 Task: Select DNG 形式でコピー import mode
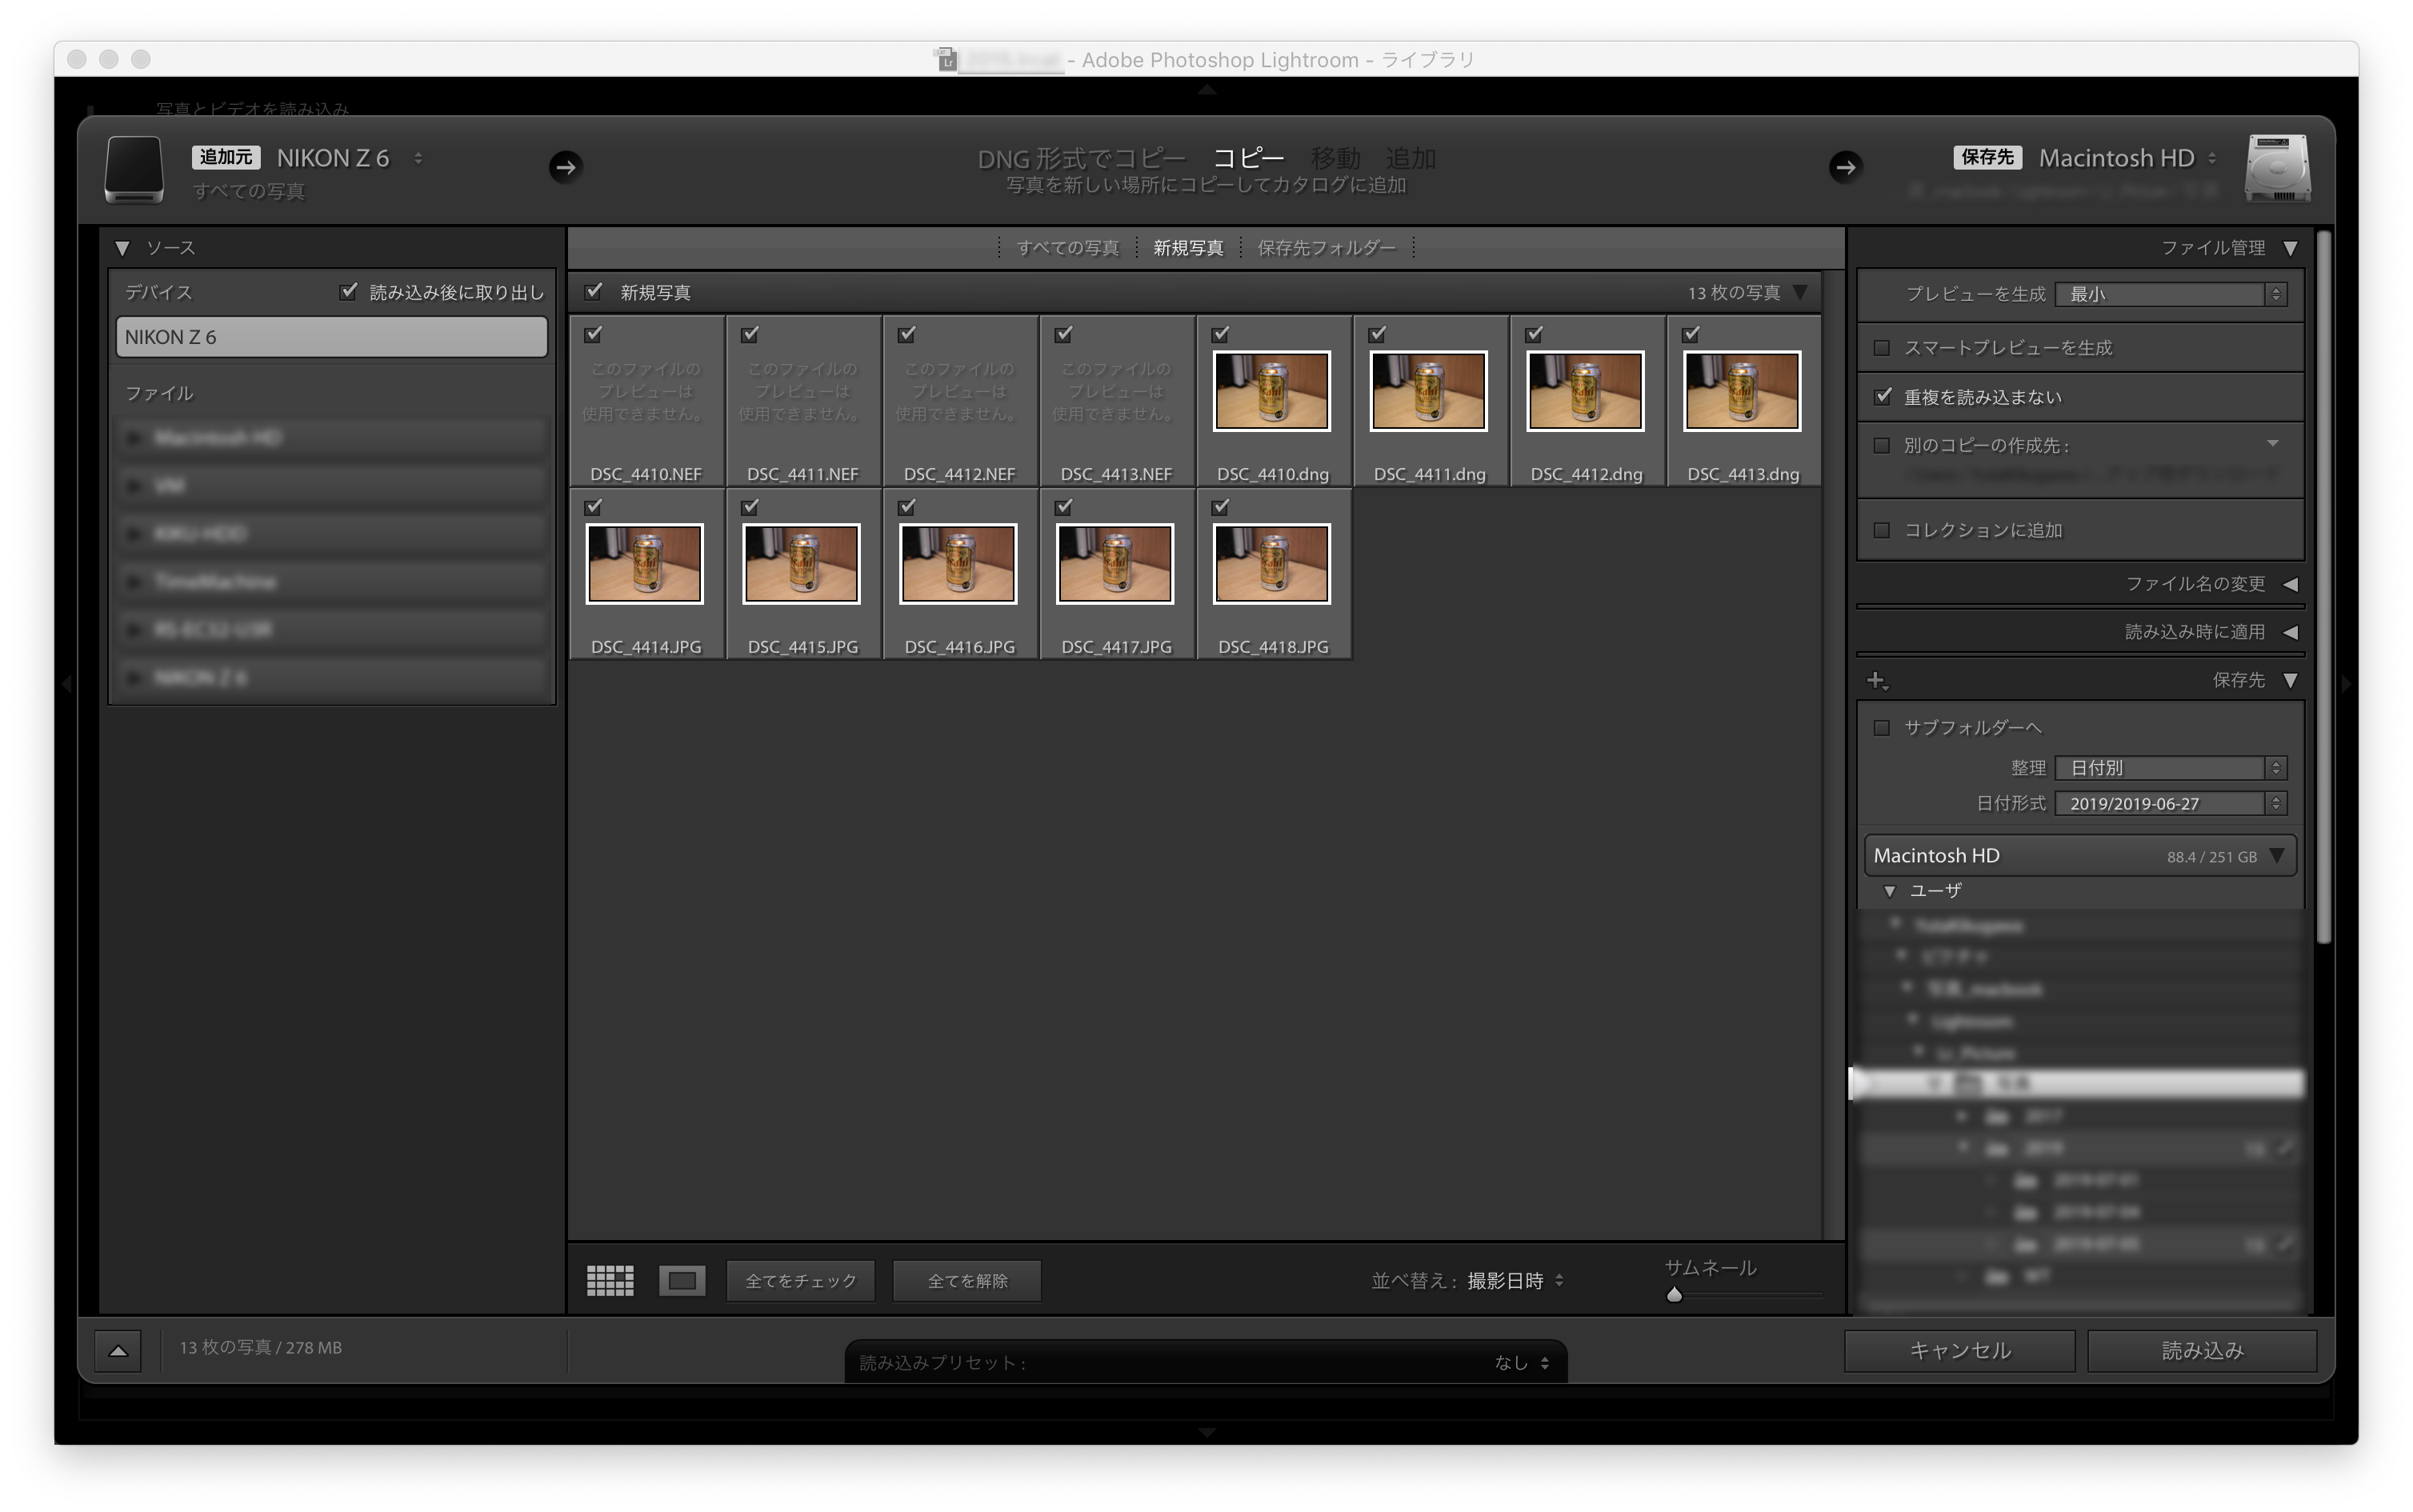pos(1081,158)
